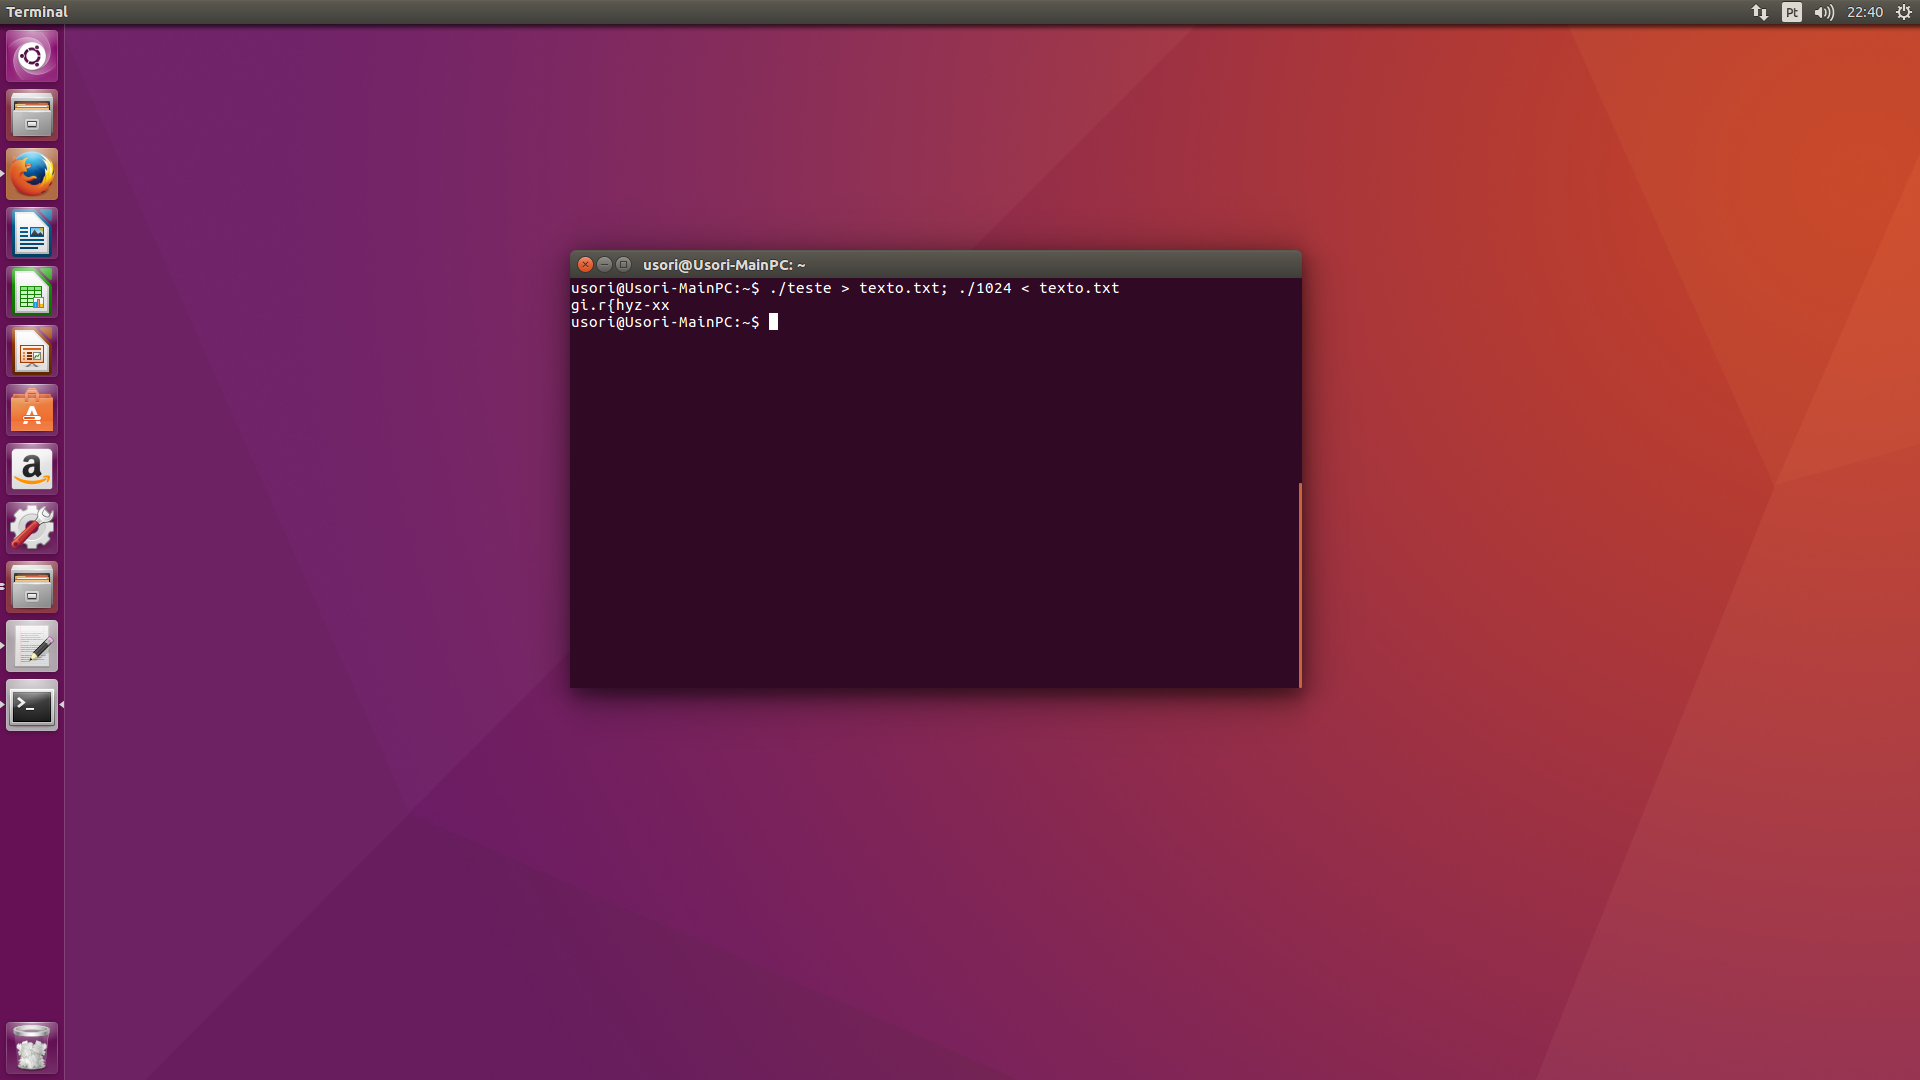Click the terminal vertical scrollbar

1299,585
